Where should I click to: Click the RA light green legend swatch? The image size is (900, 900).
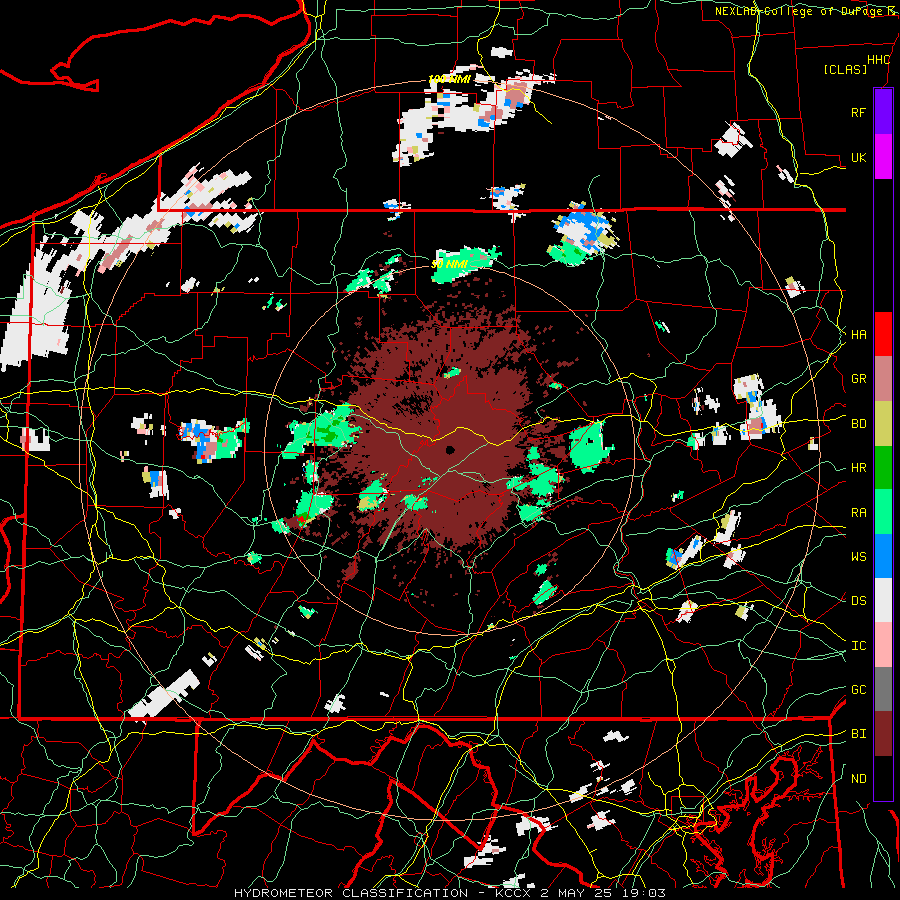(x=883, y=512)
